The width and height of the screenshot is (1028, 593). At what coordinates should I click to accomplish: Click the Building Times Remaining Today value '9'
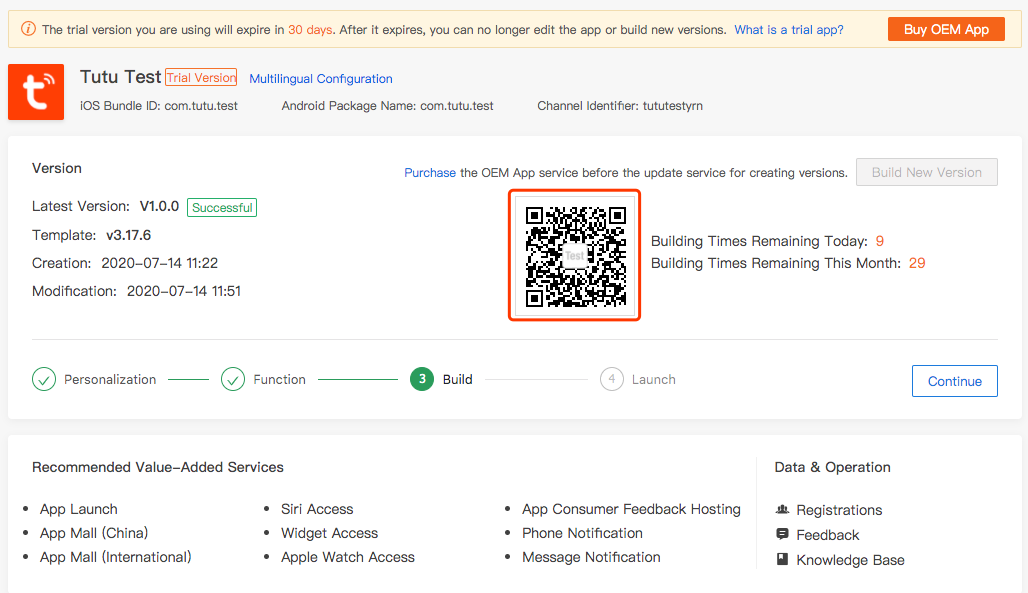(880, 241)
